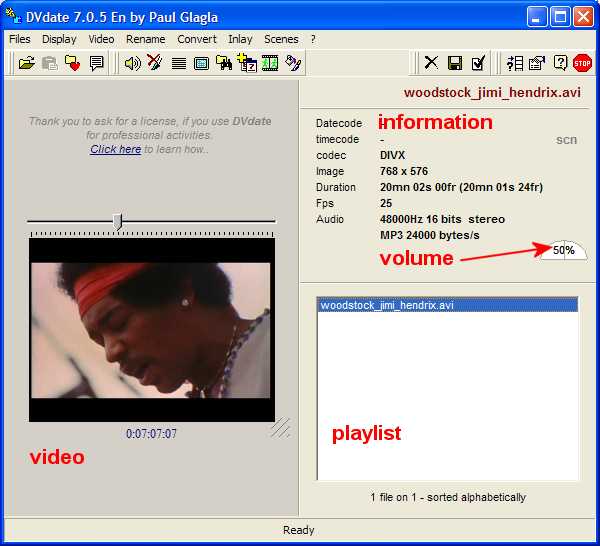
Task: Click the Datecode label
Action: point(339,123)
